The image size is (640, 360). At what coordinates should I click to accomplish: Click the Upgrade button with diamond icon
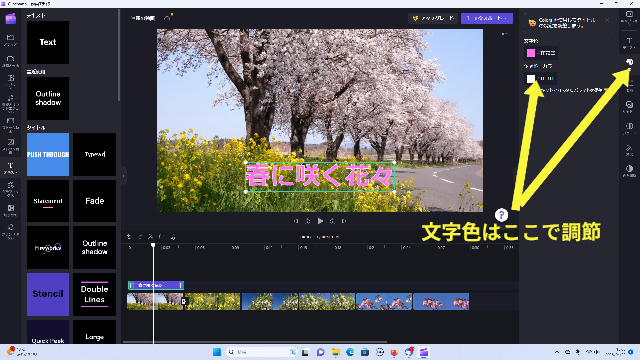click(x=433, y=18)
